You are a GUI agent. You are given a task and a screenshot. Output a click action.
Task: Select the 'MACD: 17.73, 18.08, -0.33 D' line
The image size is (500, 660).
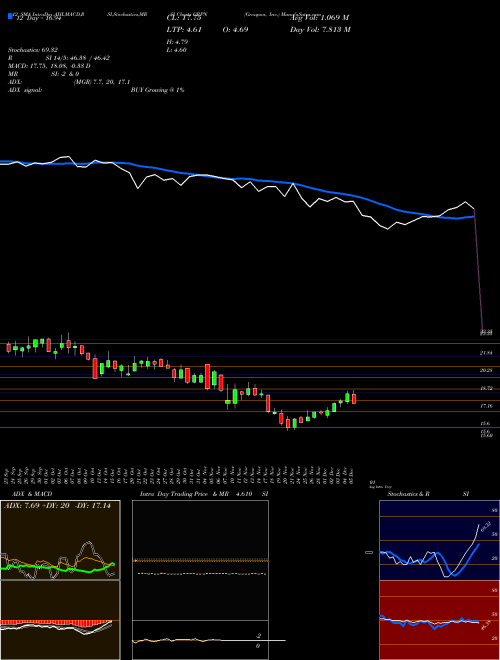(x=49, y=66)
